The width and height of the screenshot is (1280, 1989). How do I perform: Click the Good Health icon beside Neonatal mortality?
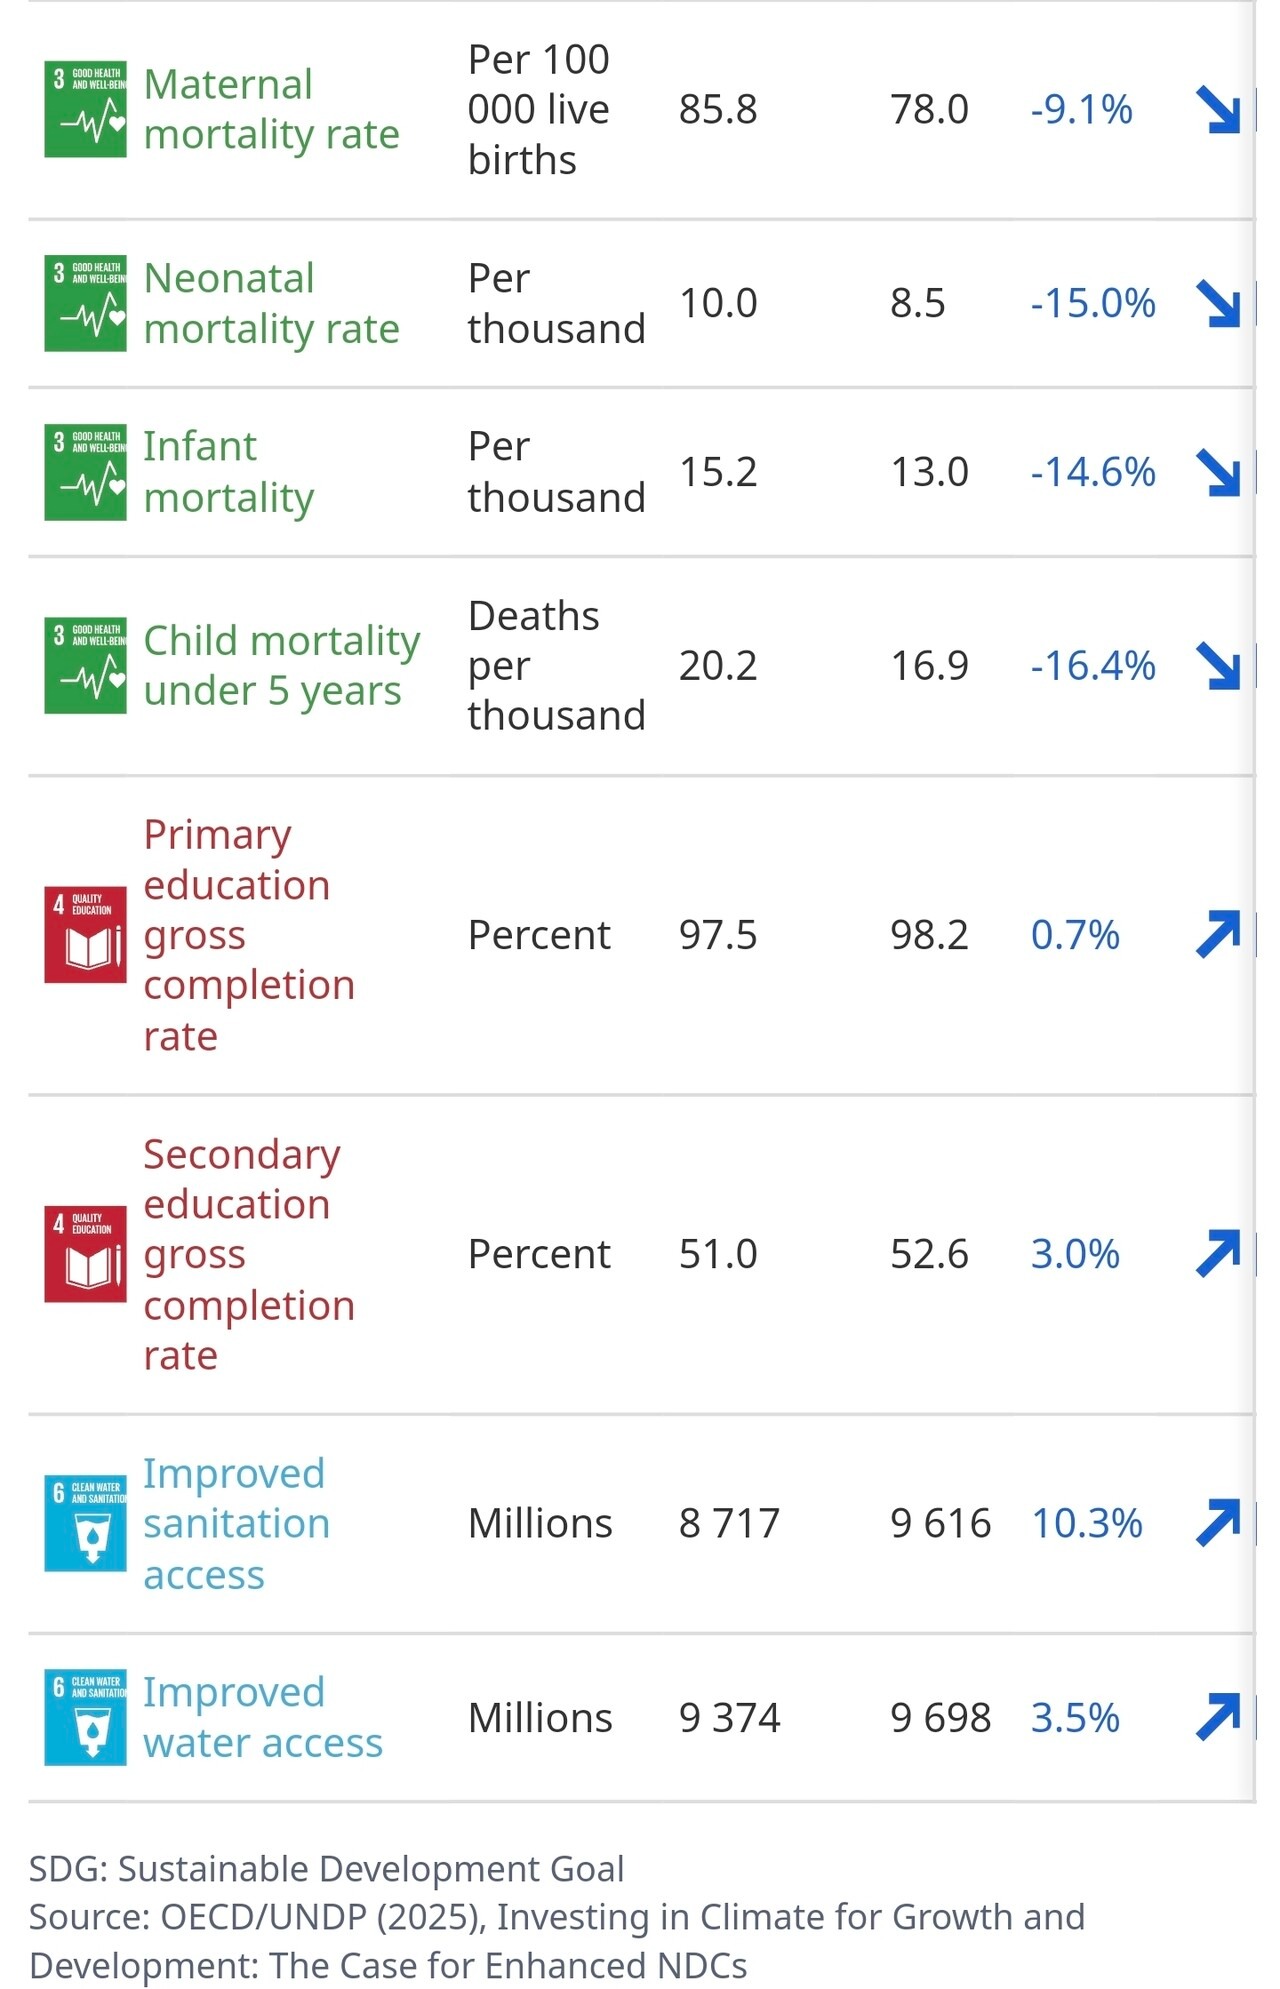pyautogui.click(x=85, y=303)
